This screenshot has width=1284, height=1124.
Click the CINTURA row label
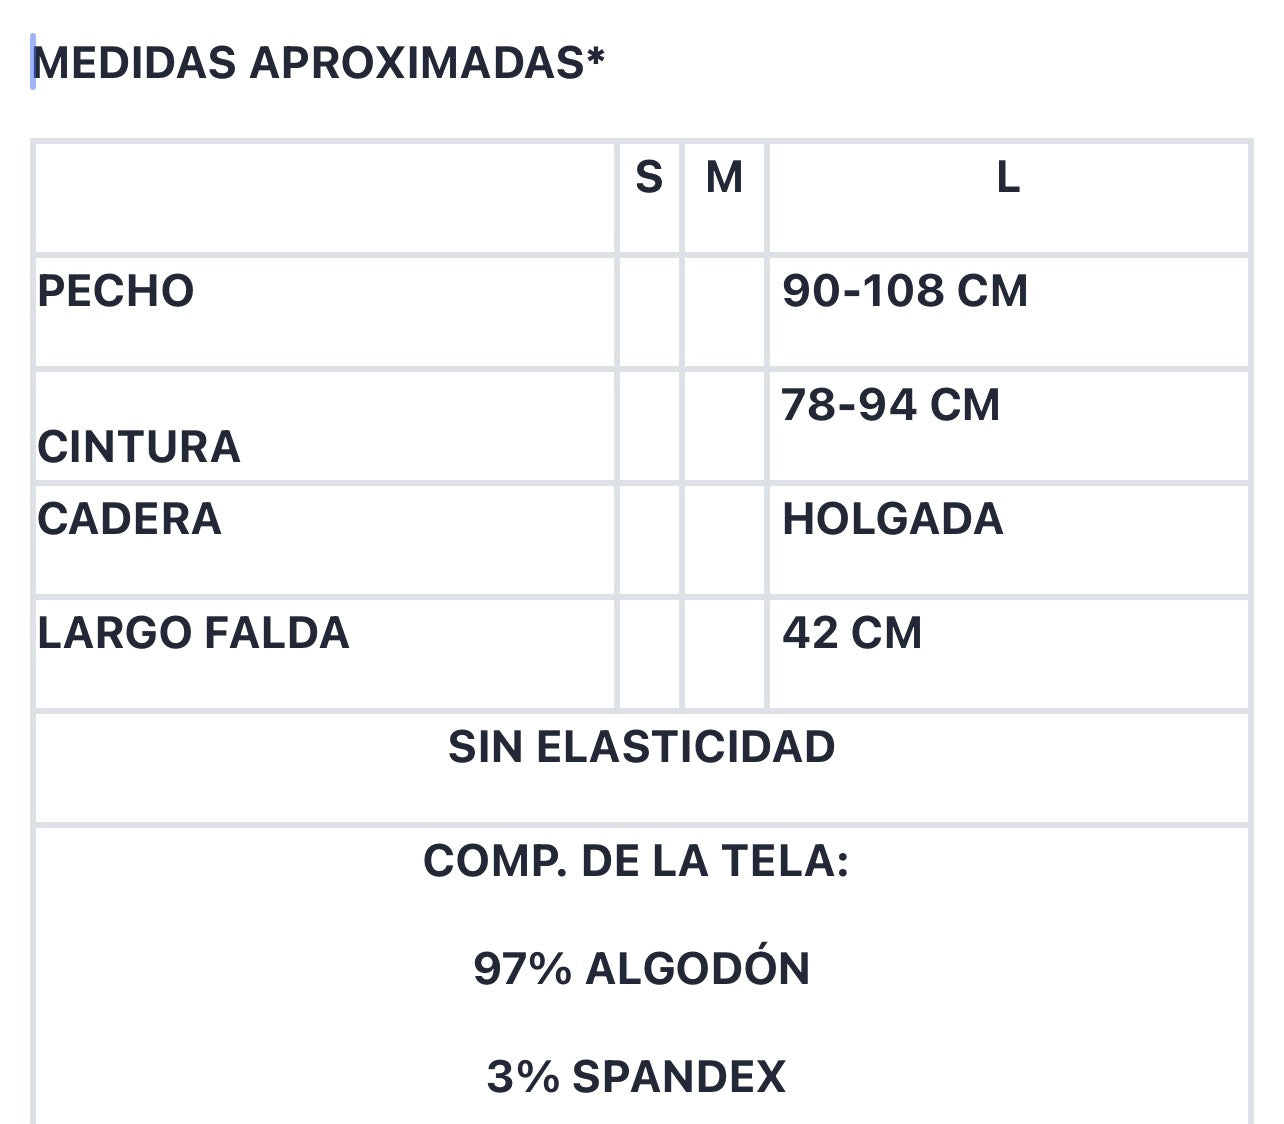(139, 447)
